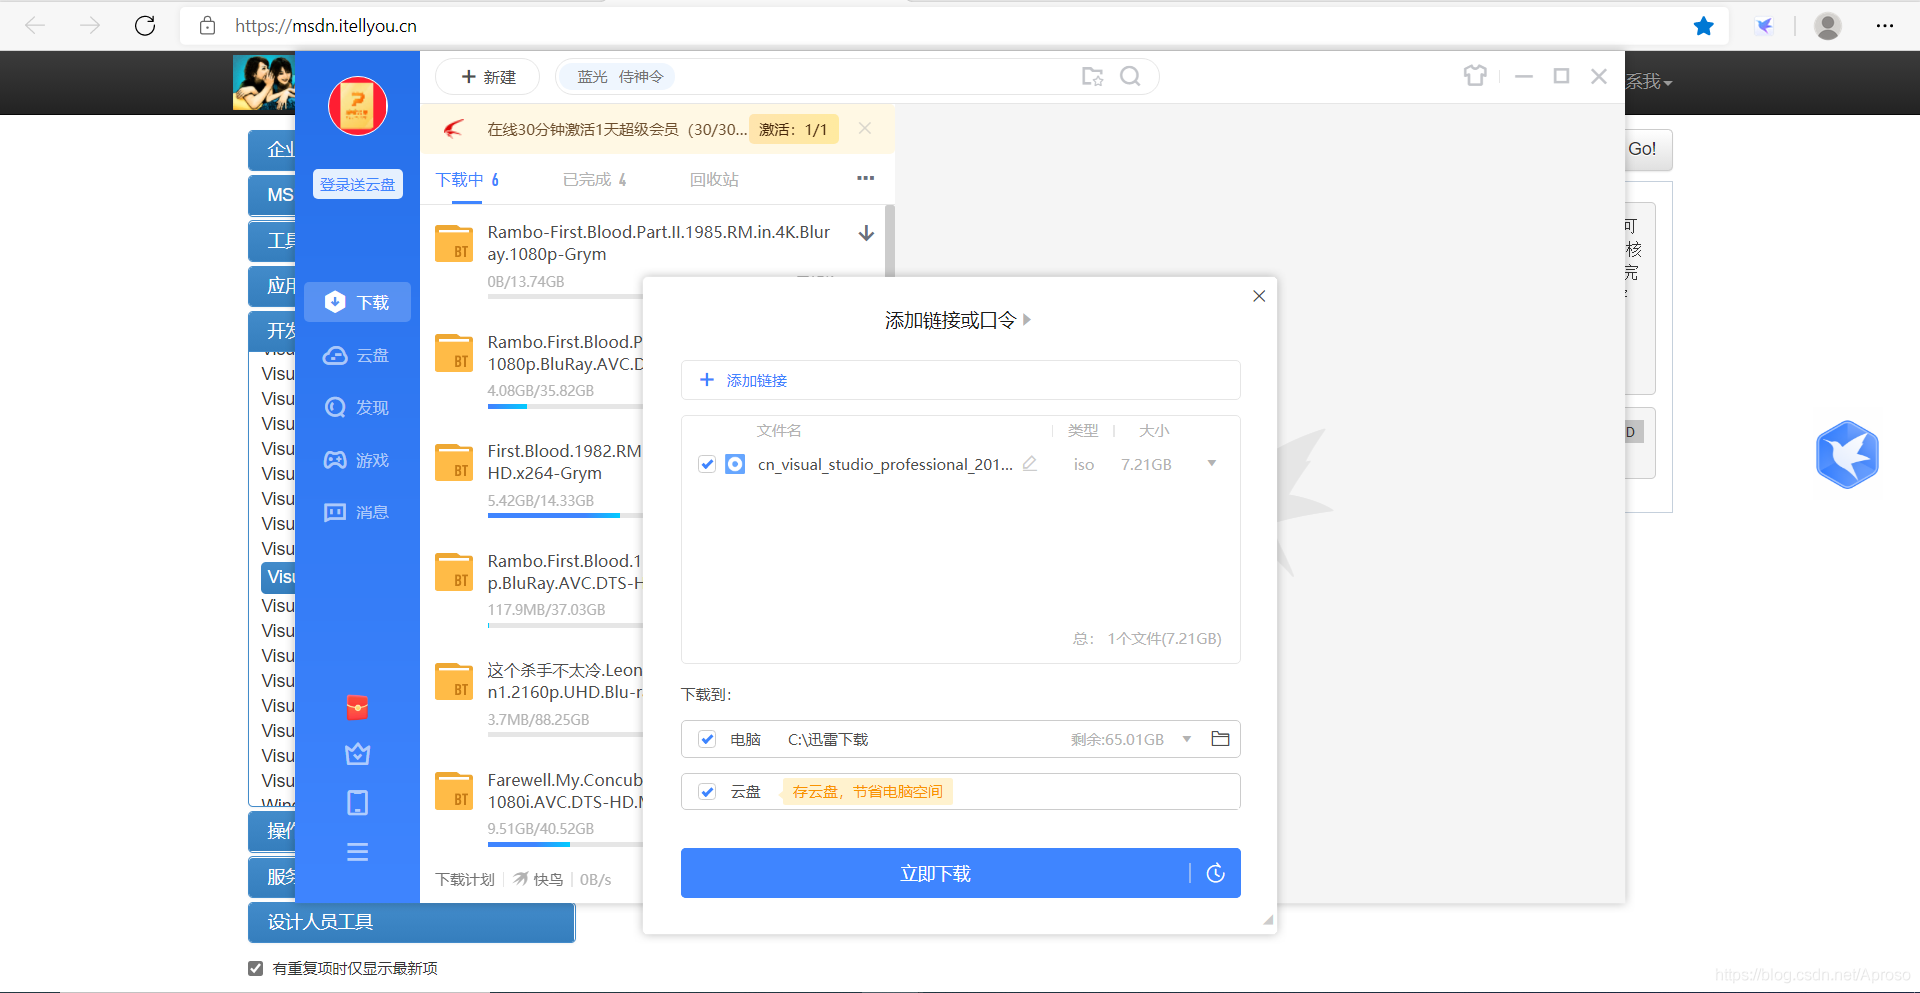
Task: Click the 文件名 column header
Action: coord(779,430)
